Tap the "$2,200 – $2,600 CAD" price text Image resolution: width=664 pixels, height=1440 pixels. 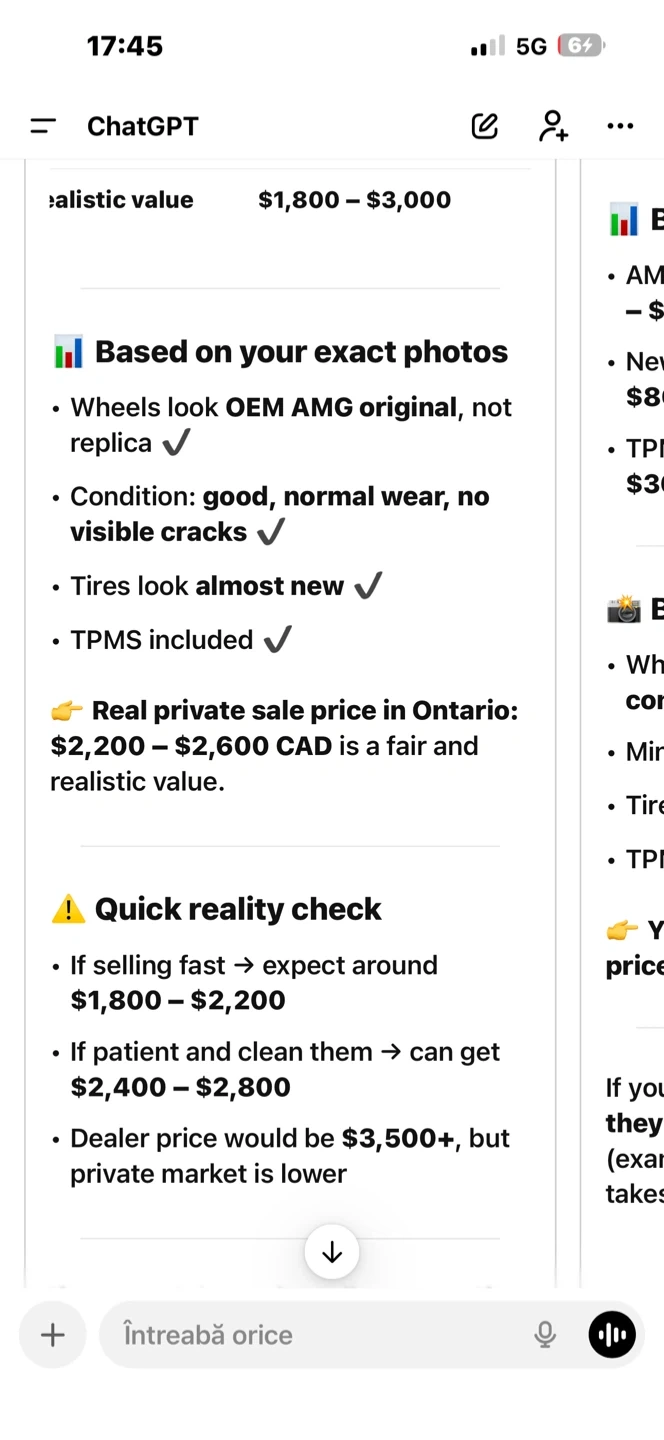[191, 746]
